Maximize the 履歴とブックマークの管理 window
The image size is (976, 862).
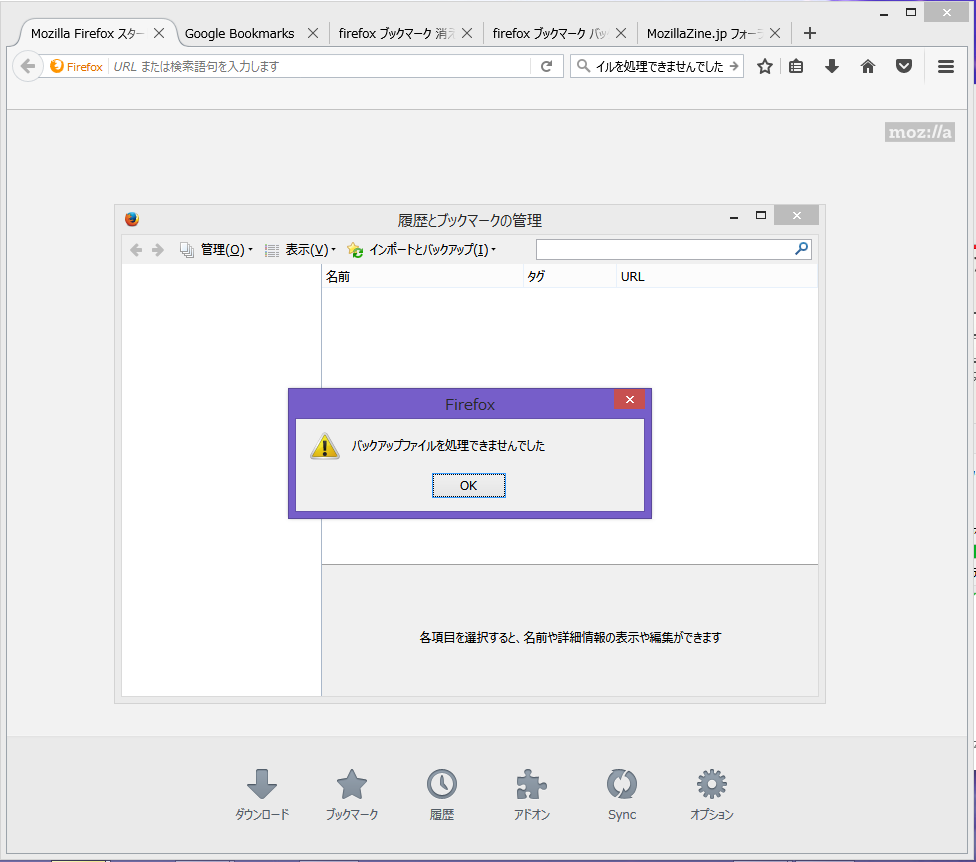pyautogui.click(x=761, y=215)
